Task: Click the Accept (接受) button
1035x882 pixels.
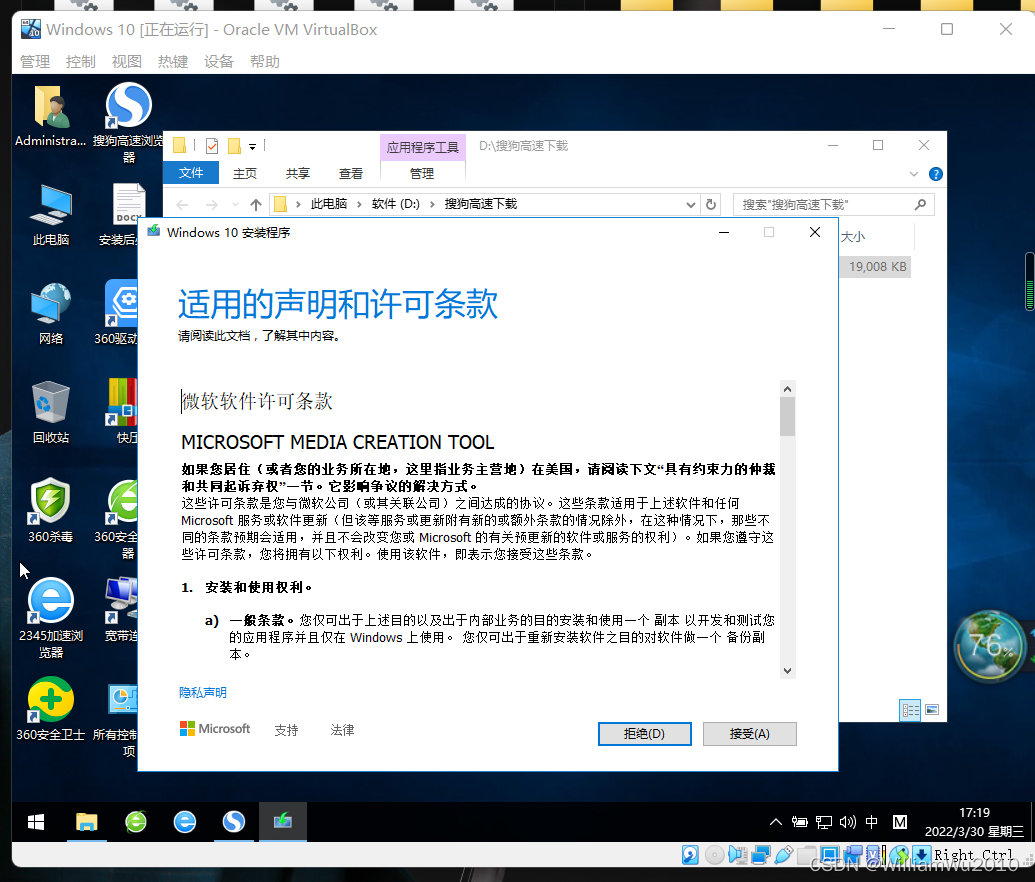Action: [x=749, y=733]
